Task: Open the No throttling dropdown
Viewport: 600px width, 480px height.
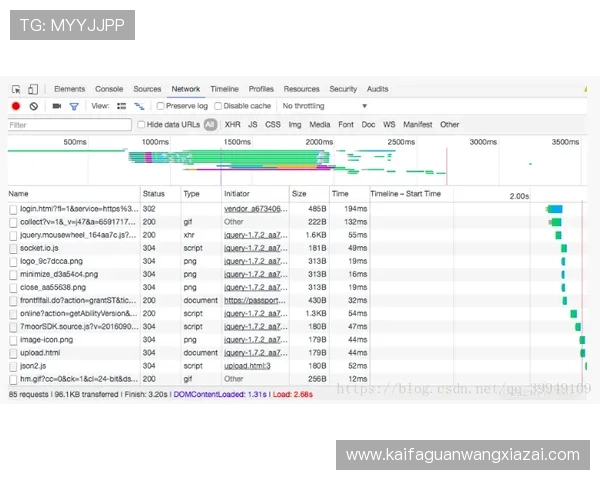Action: click(324, 106)
